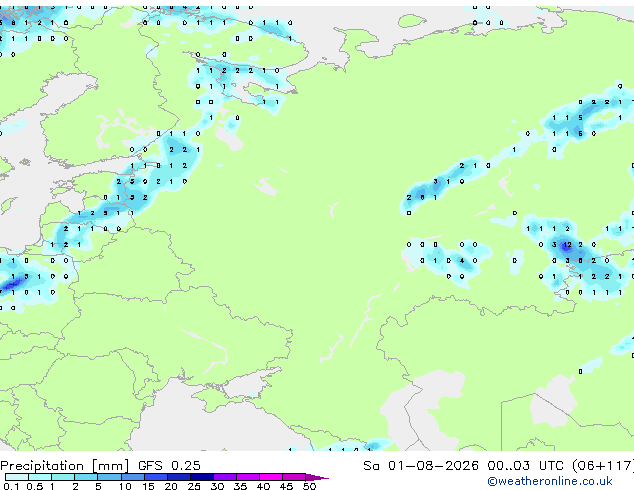Click the 30–35 mm purple swatch
Image resolution: width=634 pixels, height=490 pixels.
[x=225, y=477]
